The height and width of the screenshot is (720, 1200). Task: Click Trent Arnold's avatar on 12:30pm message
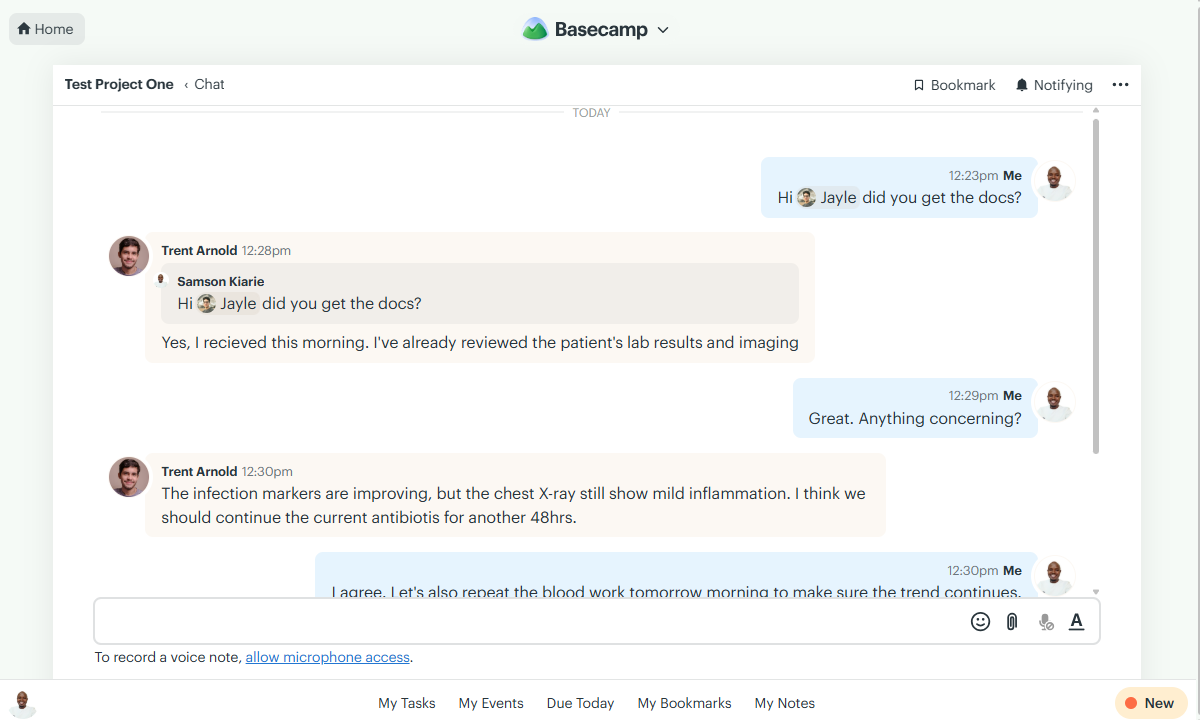pyautogui.click(x=129, y=477)
